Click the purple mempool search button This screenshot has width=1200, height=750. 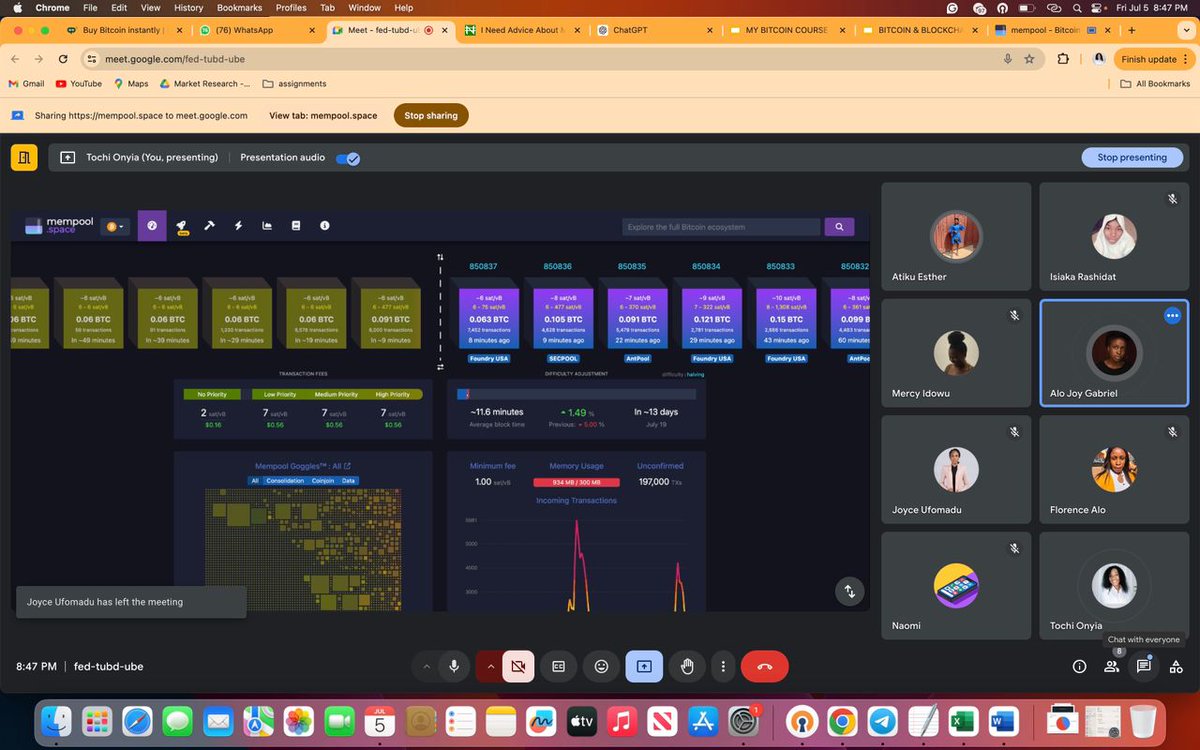coord(839,227)
